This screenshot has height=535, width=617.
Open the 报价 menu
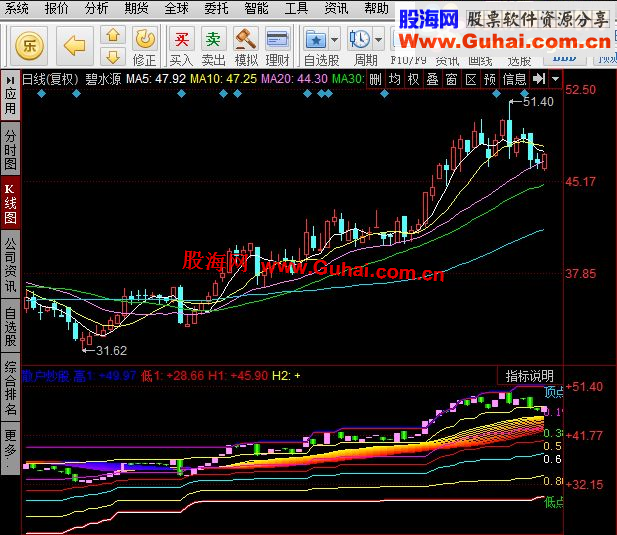click(56, 8)
